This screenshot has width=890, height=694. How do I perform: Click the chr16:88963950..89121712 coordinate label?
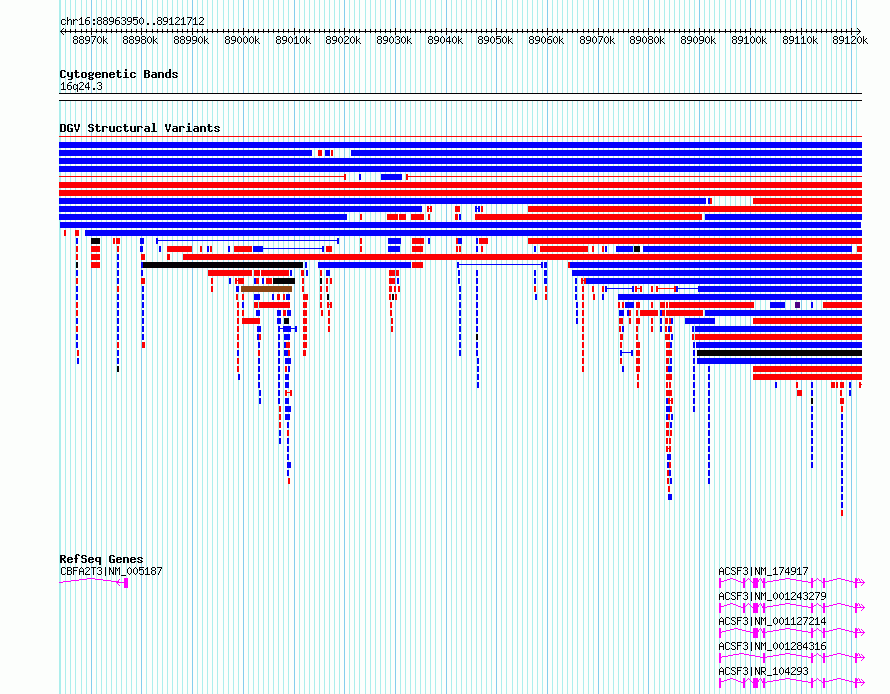pyautogui.click(x=132, y=21)
